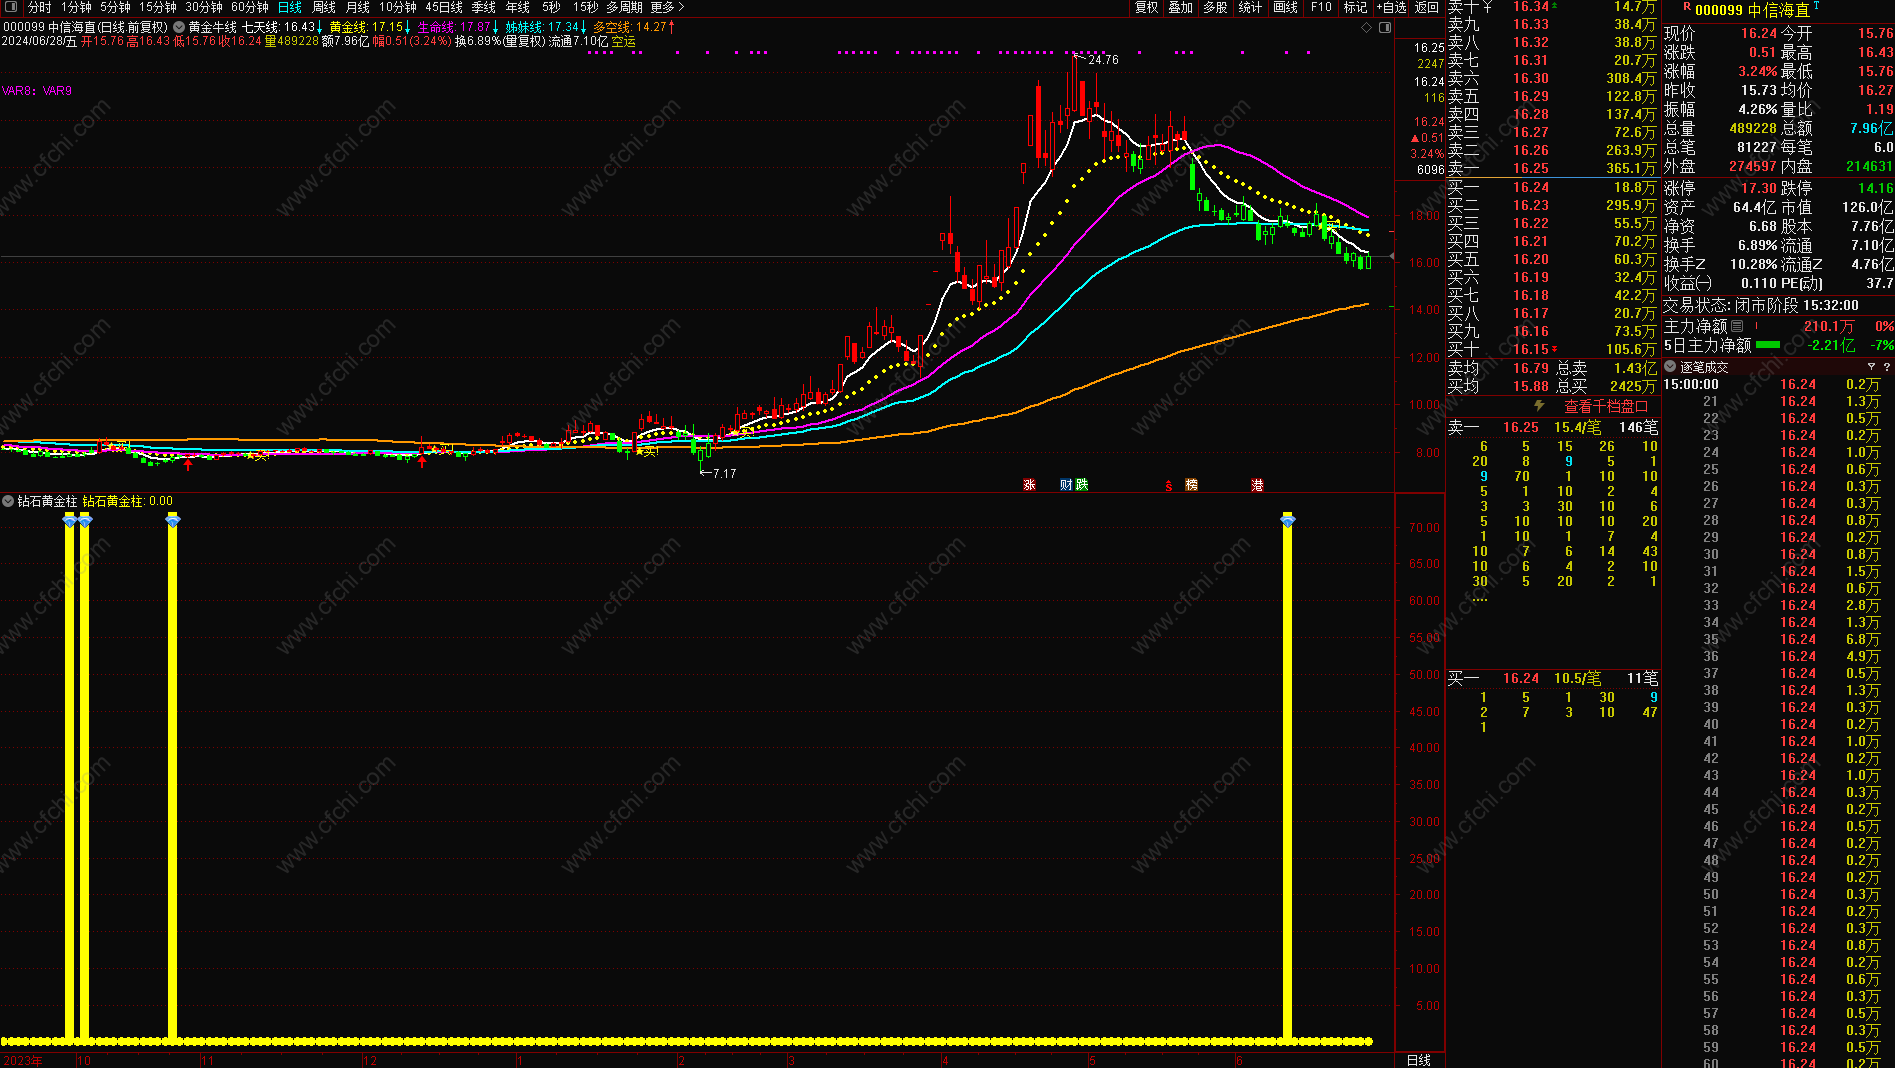Select the 日线 daily period
Viewport: 1895px width, 1068px height.
point(290,7)
